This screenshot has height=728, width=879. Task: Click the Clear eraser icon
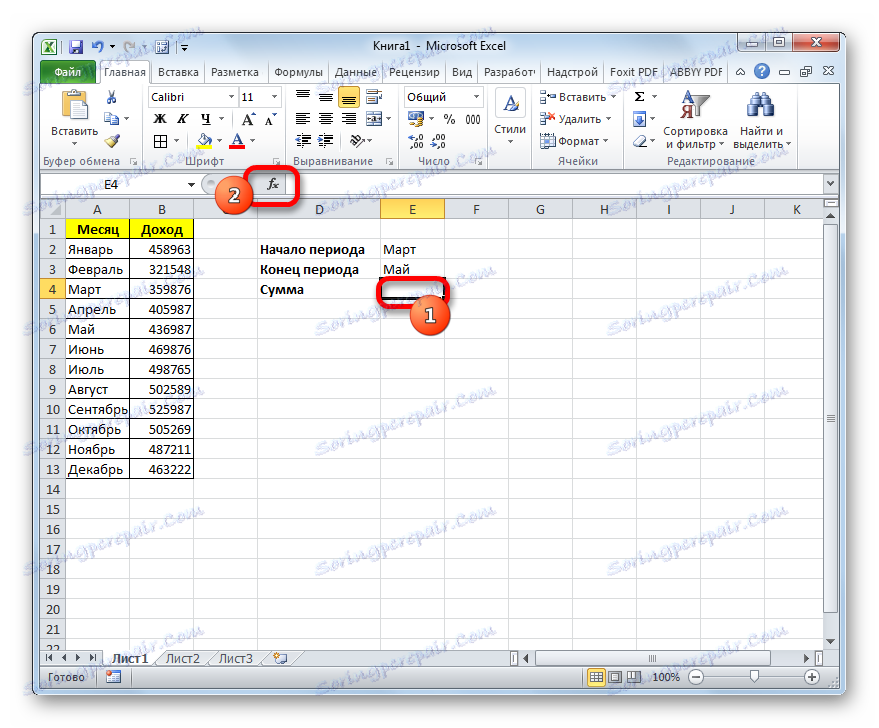[640, 141]
